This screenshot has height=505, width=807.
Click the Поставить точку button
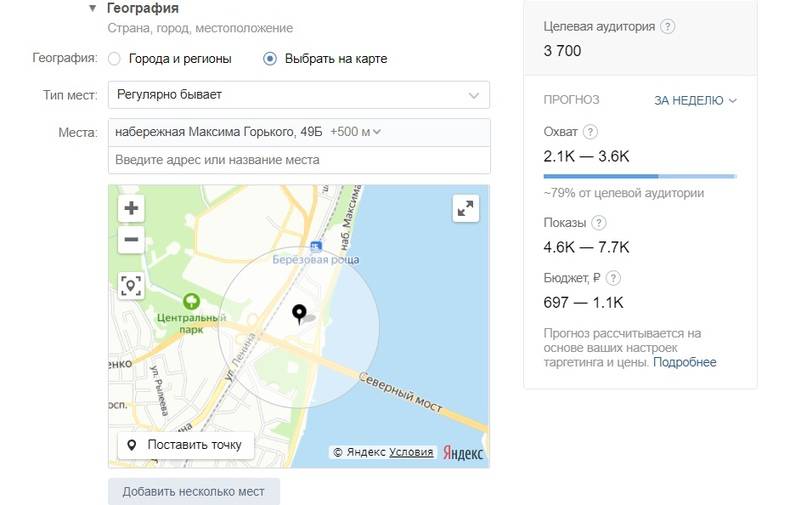coord(186,445)
